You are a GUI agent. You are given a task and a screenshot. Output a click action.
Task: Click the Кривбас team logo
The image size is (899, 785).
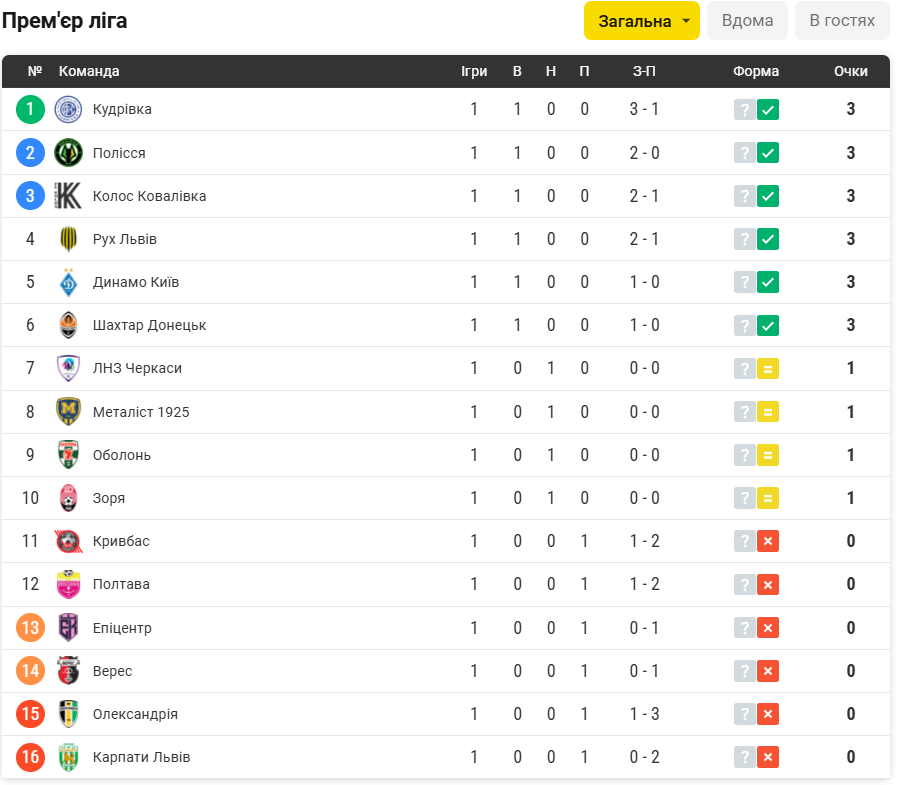pyautogui.click(x=68, y=541)
